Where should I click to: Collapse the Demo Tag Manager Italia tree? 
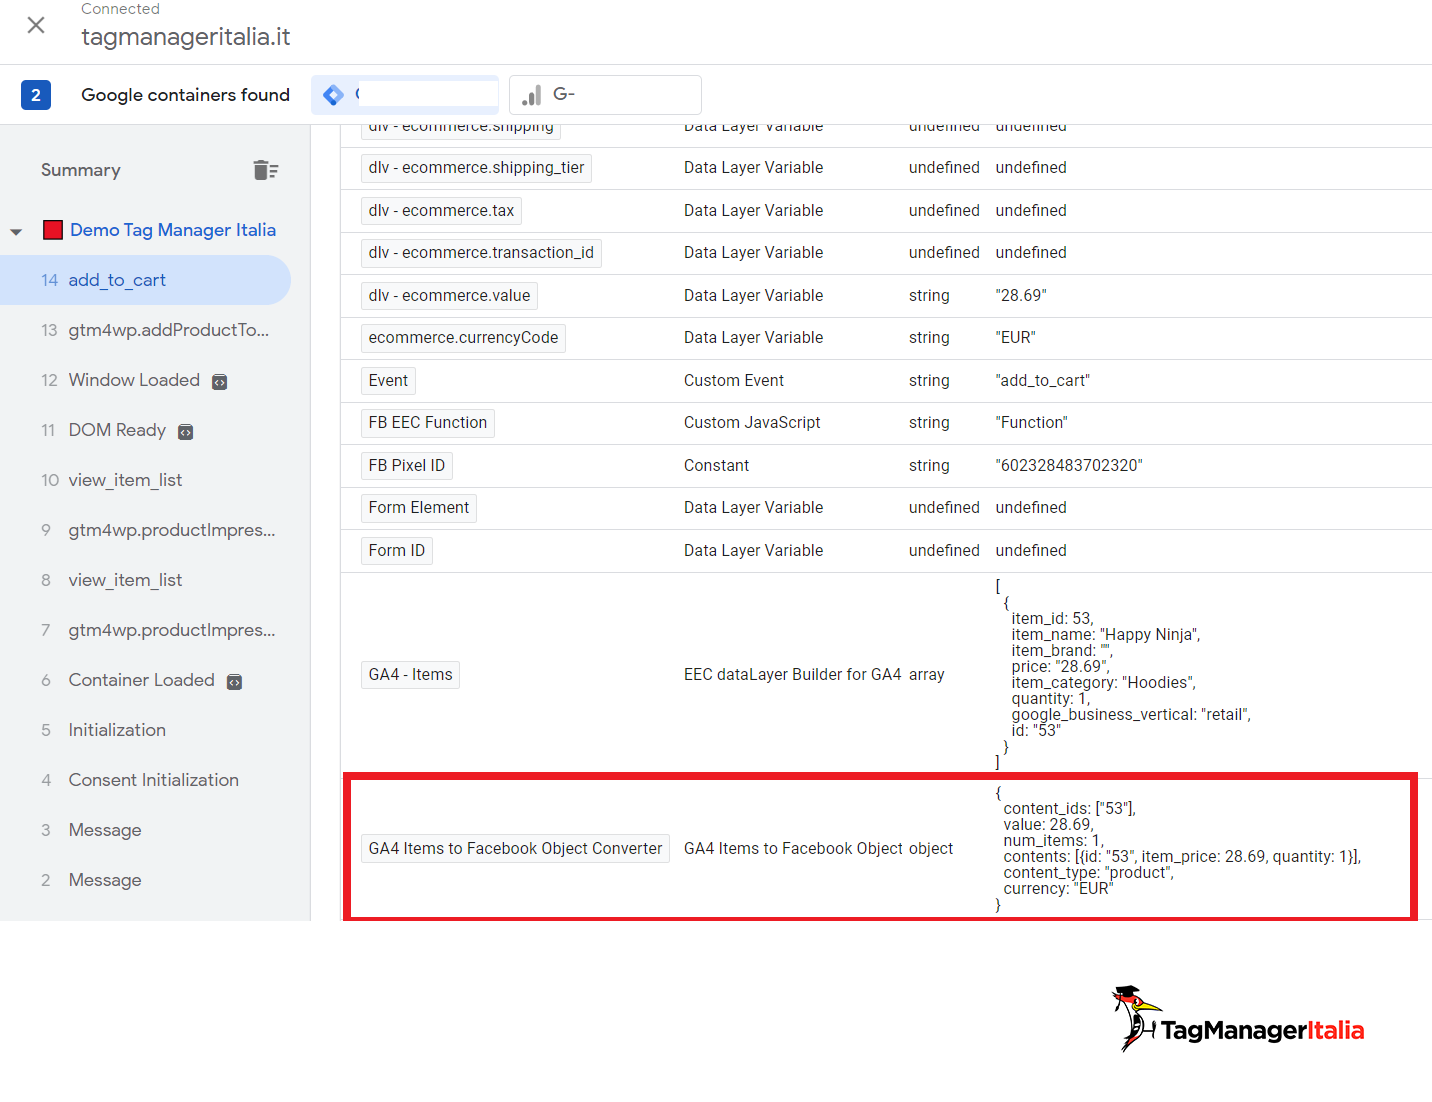pos(16,231)
